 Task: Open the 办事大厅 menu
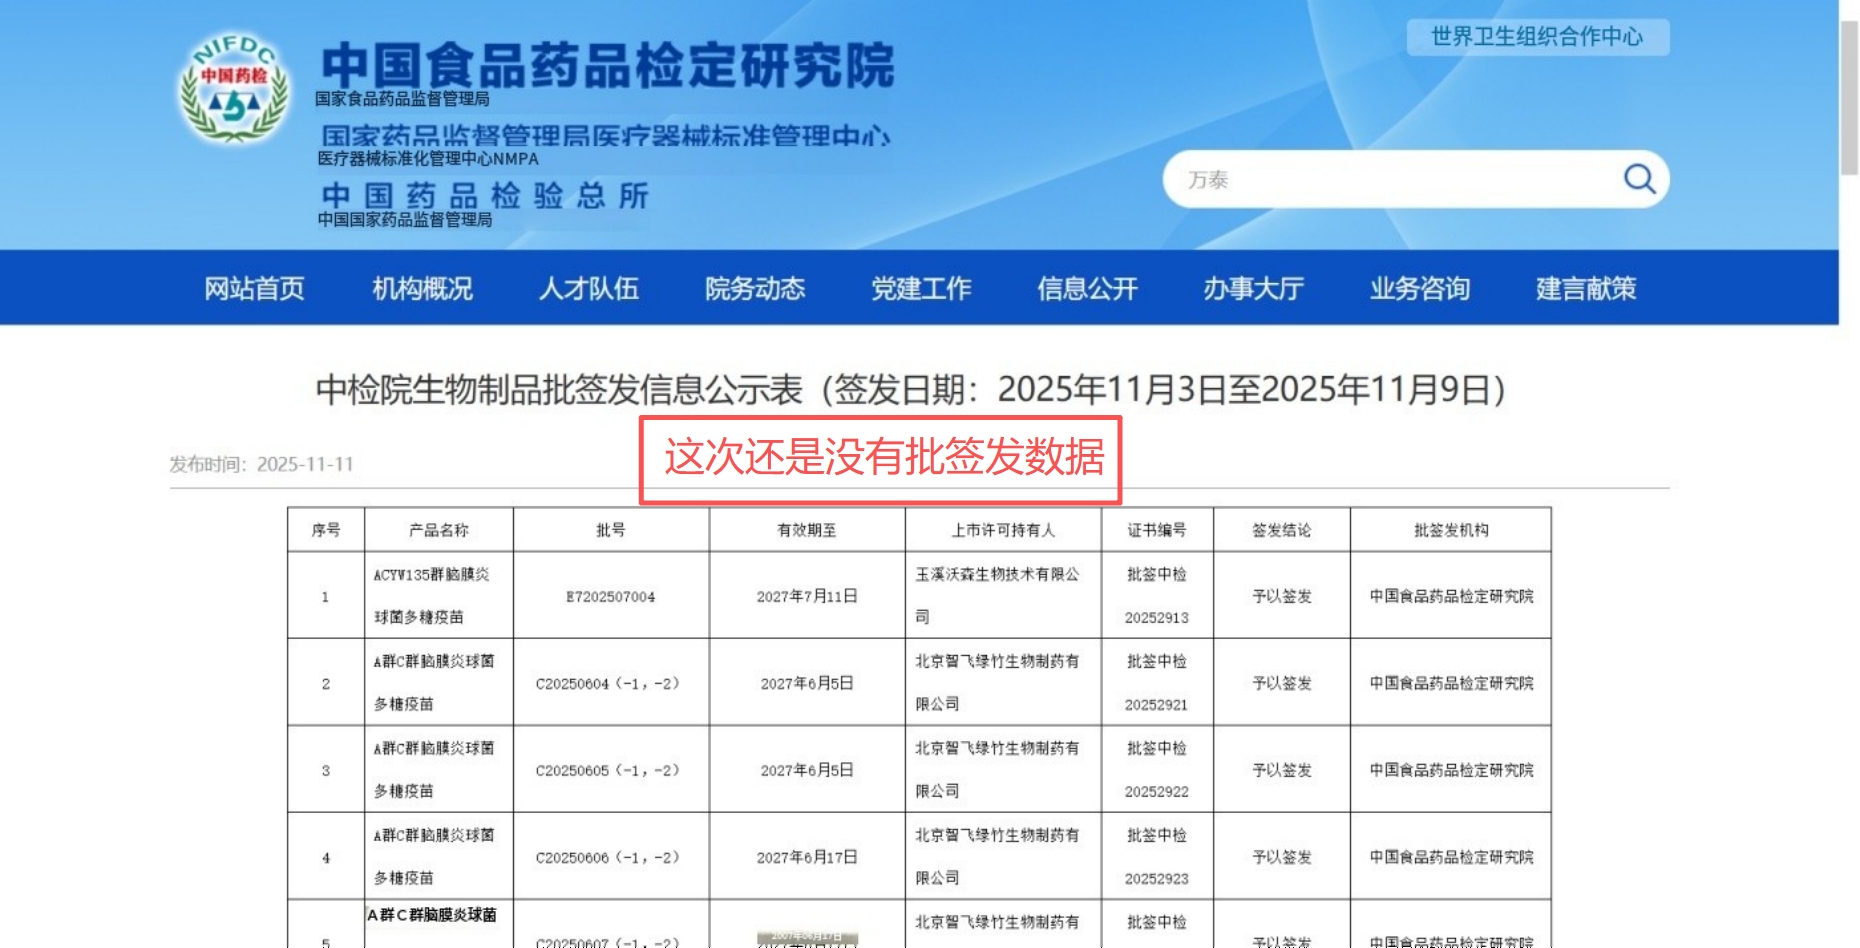tap(1253, 288)
